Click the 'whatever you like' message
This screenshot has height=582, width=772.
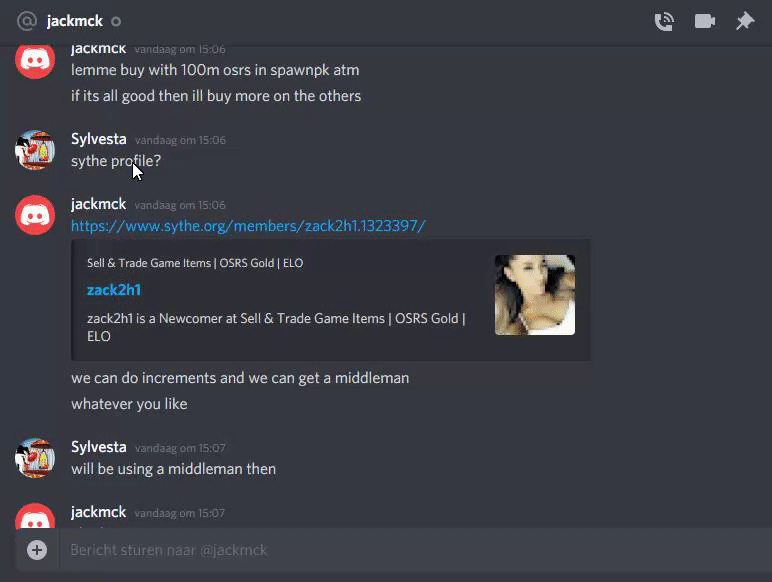129,404
